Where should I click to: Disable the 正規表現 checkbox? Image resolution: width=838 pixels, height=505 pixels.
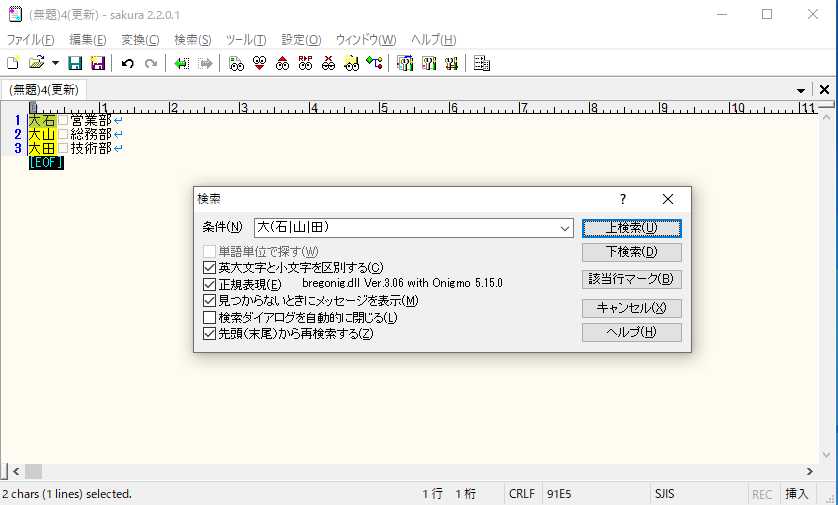(209, 284)
